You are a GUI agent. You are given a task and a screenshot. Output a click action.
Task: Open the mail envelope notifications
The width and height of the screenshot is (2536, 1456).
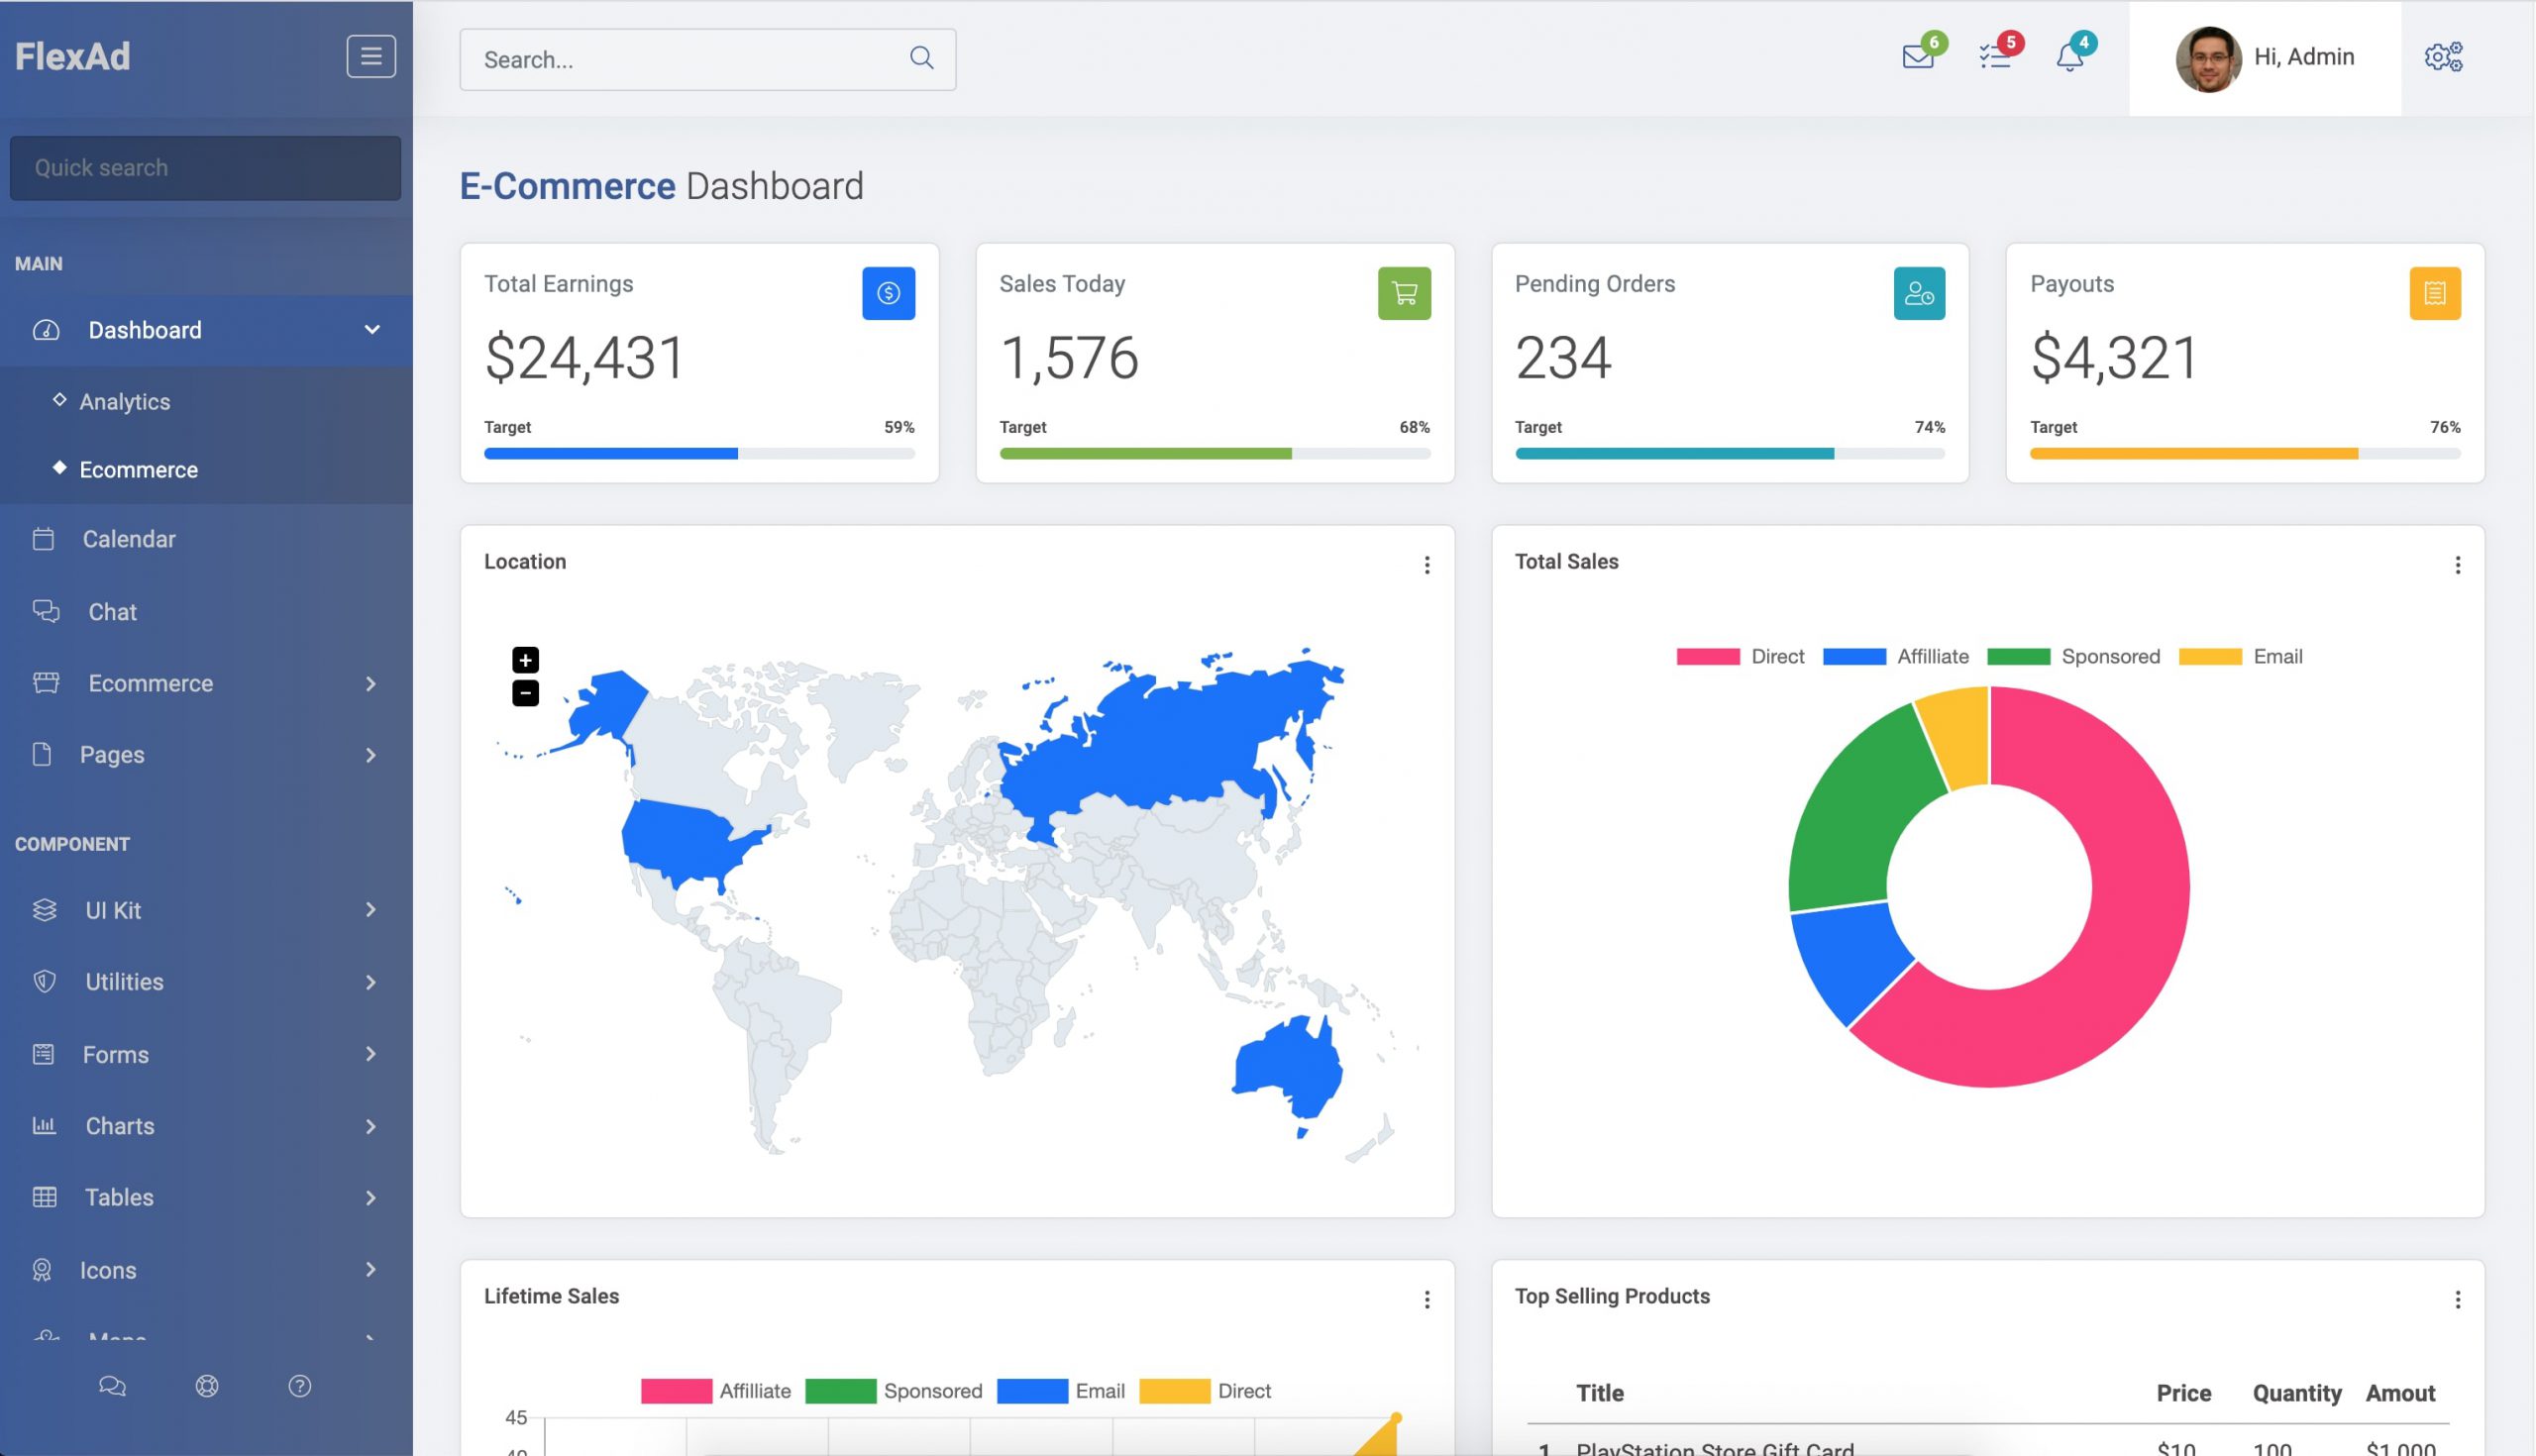(1918, 57)
